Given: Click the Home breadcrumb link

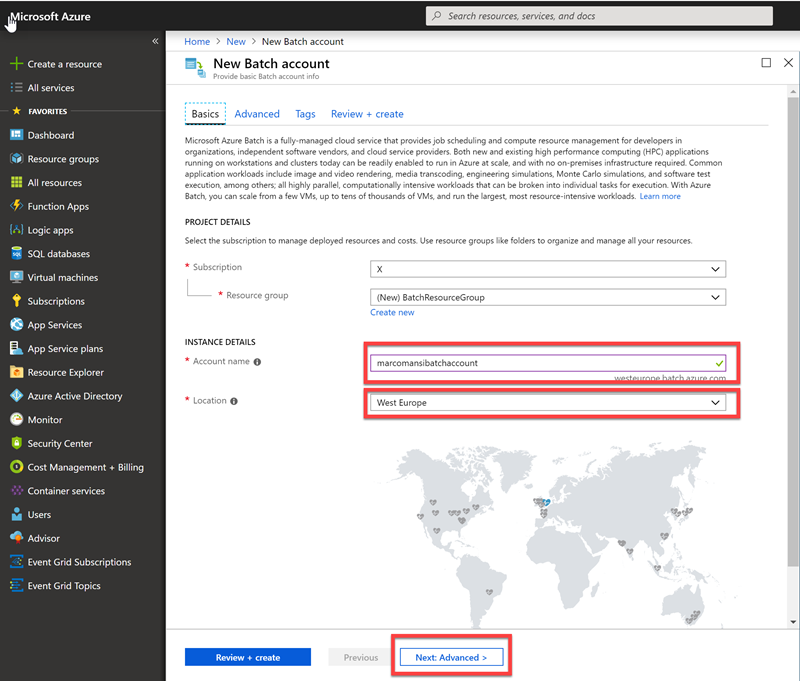Looking at the screenshot, I should coord(197,41).
